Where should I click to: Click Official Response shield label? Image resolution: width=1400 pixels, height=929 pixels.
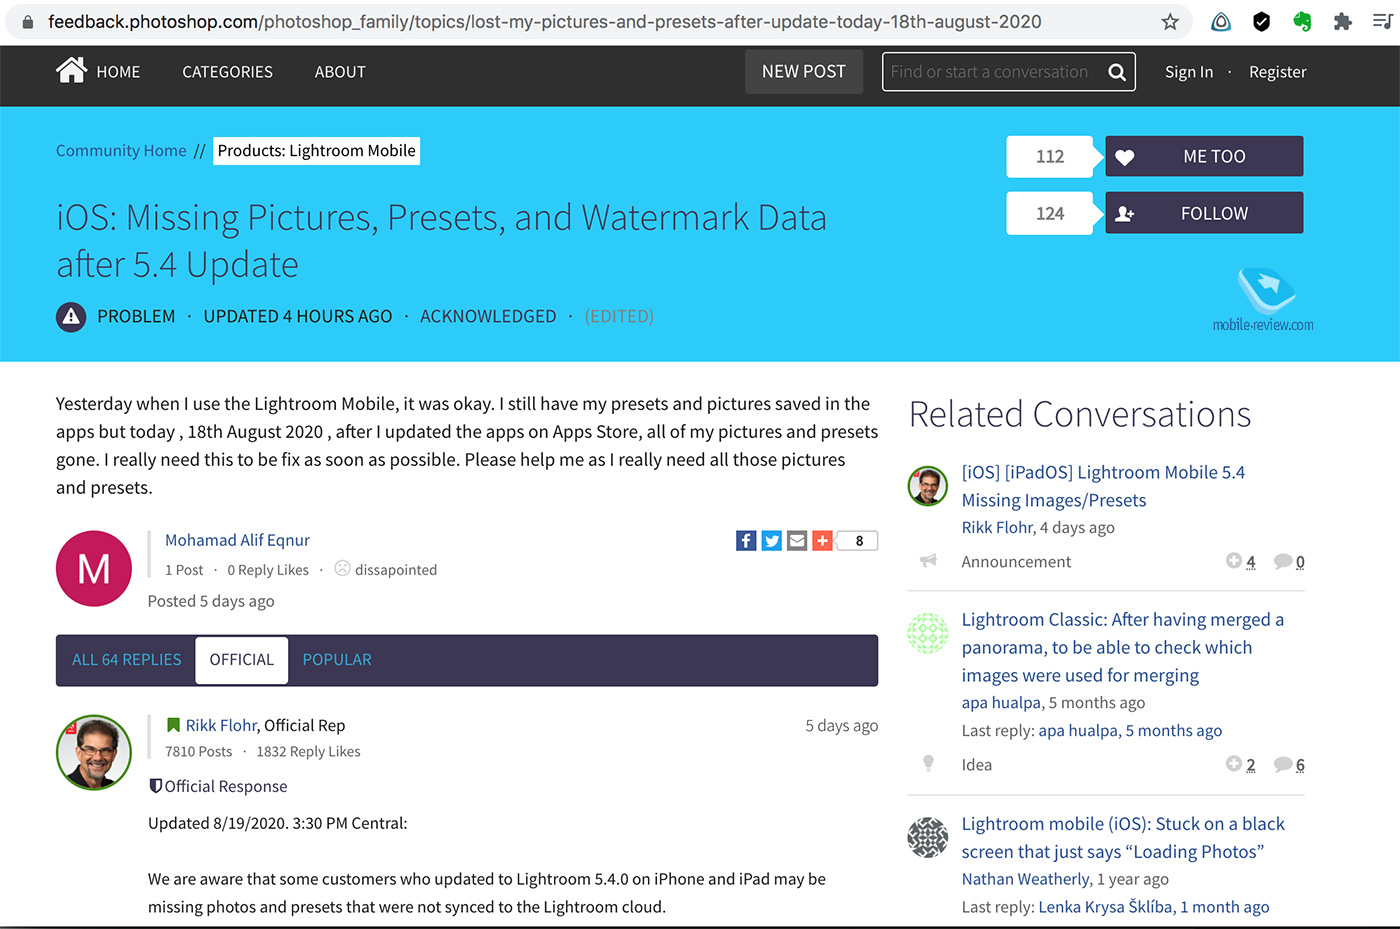point(218,786)
